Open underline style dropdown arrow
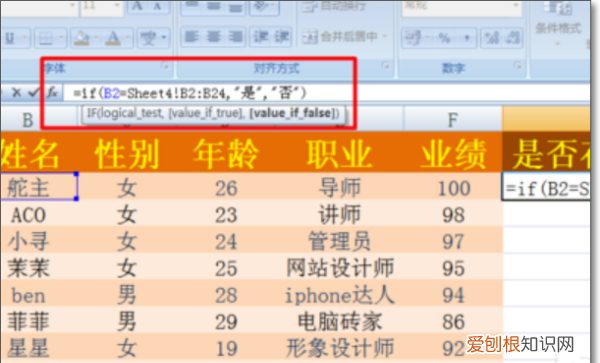Screen dimensions: 600x363 point(24,38)
